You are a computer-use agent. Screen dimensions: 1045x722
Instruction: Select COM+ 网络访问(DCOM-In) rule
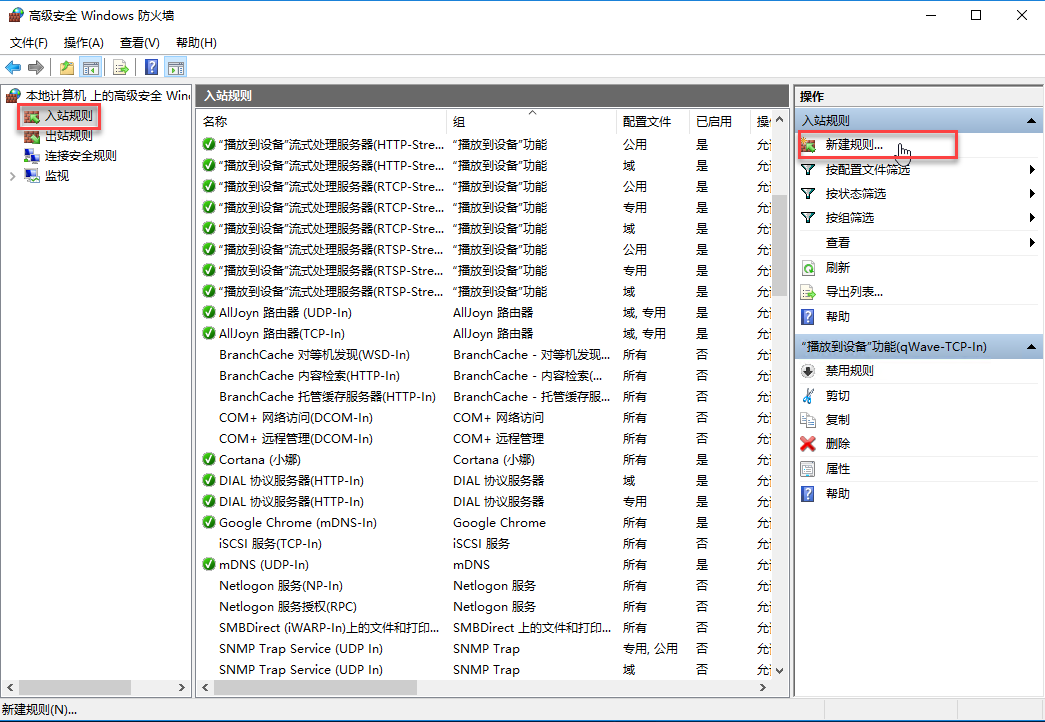tap(296, 418)
